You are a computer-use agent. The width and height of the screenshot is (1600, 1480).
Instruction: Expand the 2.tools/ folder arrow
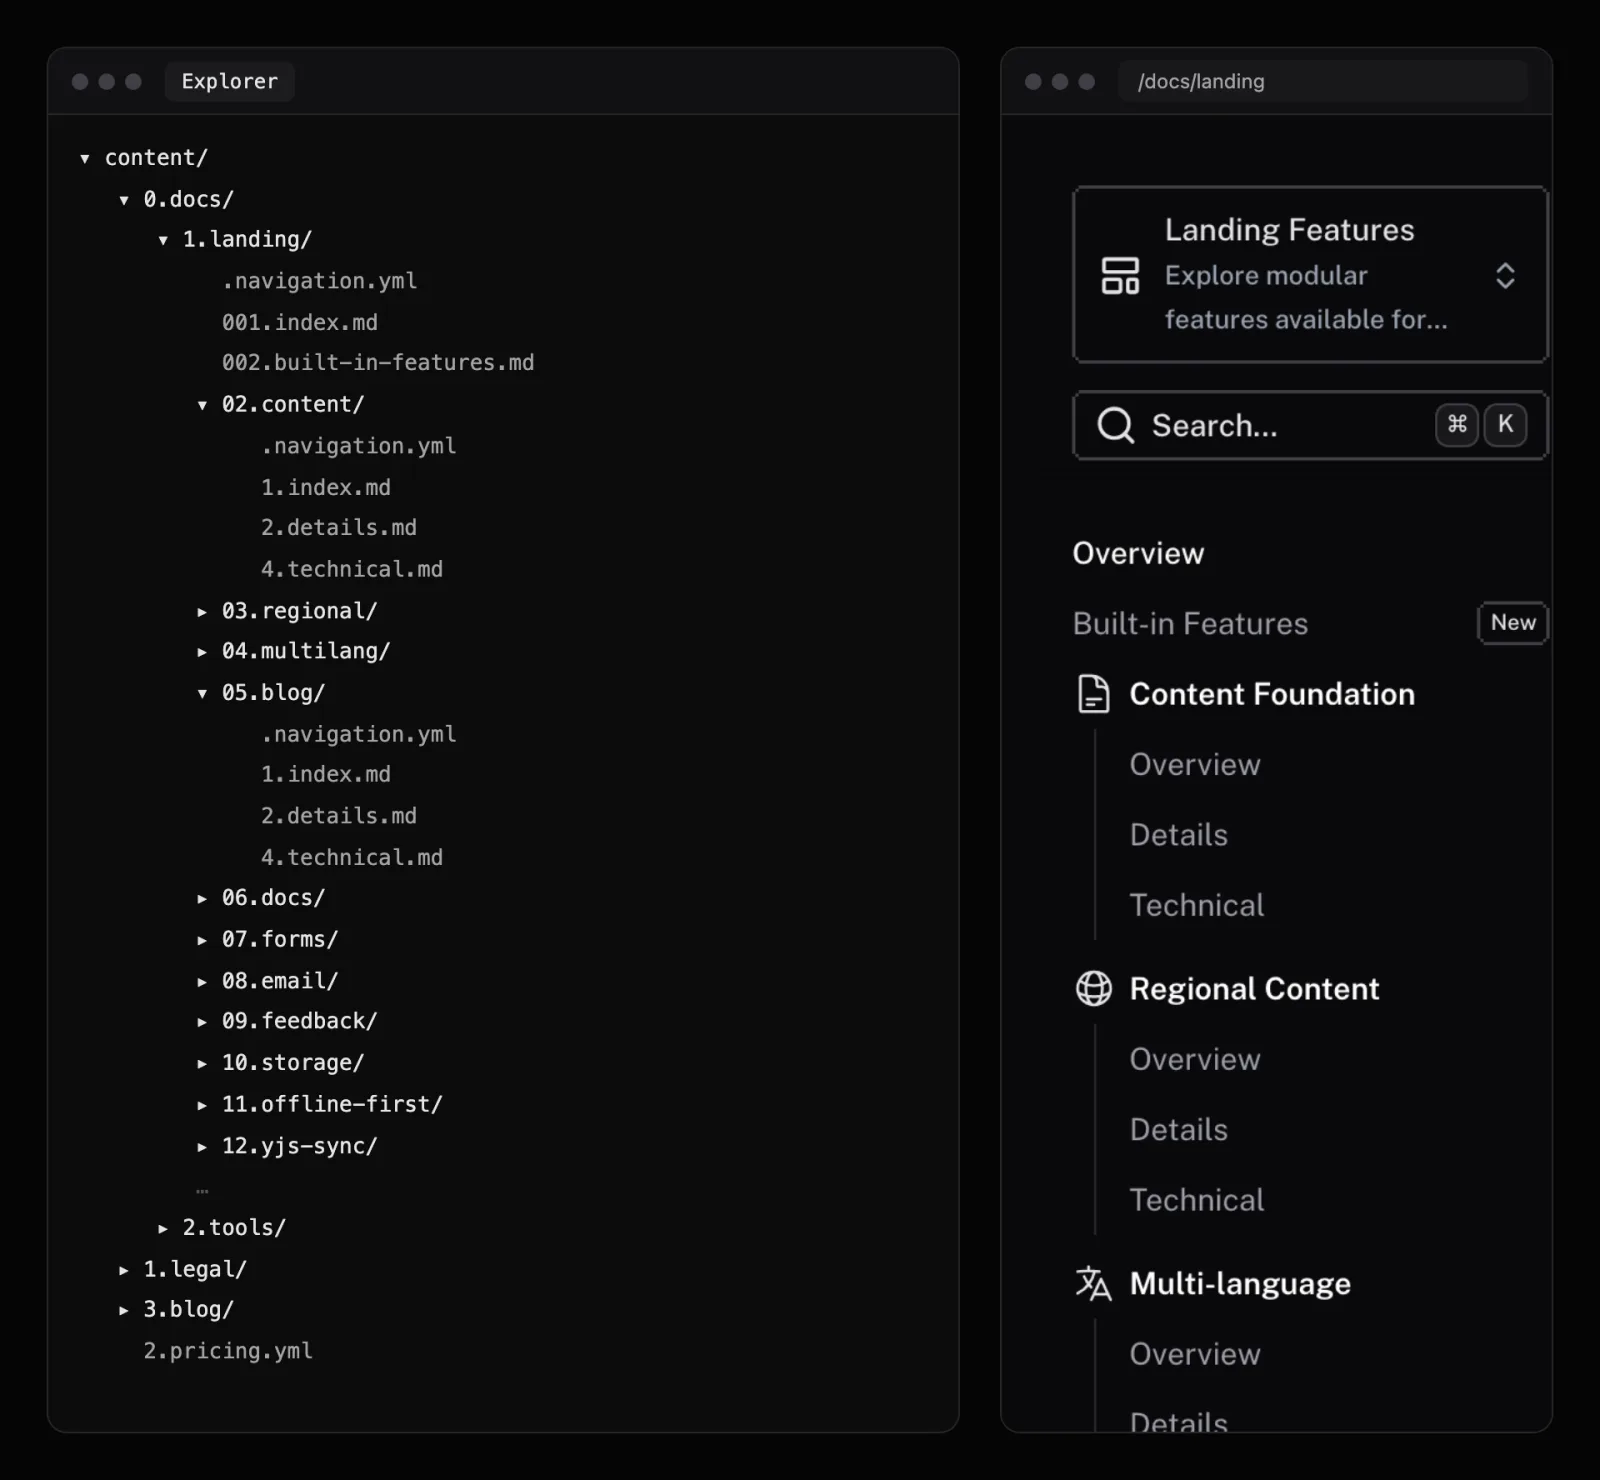pyautogui.click(x=163, y=1228)
